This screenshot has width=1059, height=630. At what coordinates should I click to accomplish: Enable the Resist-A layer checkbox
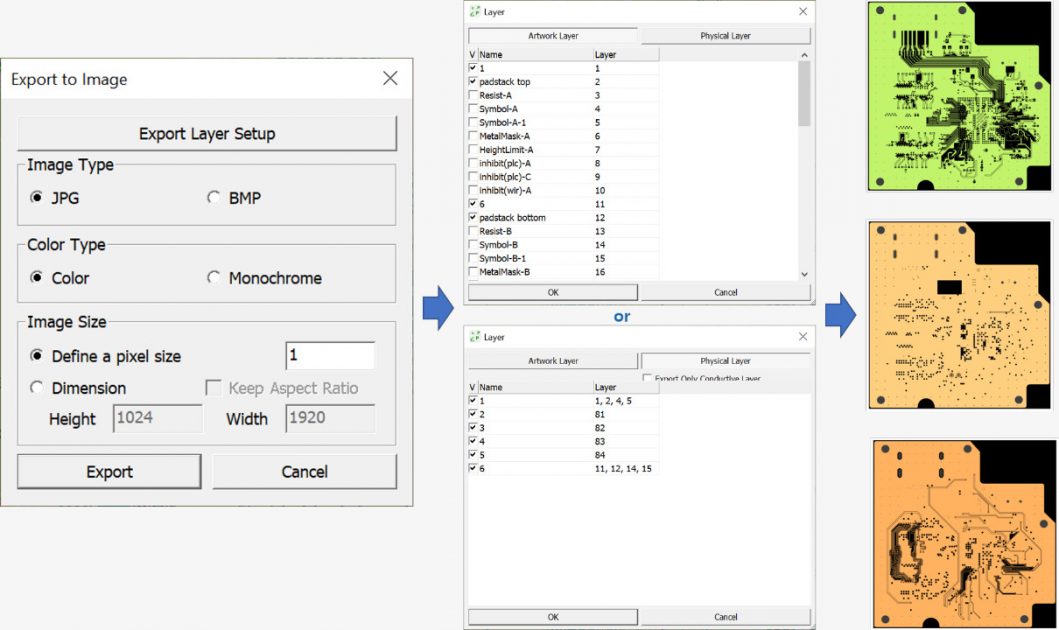tap(473, 95)
